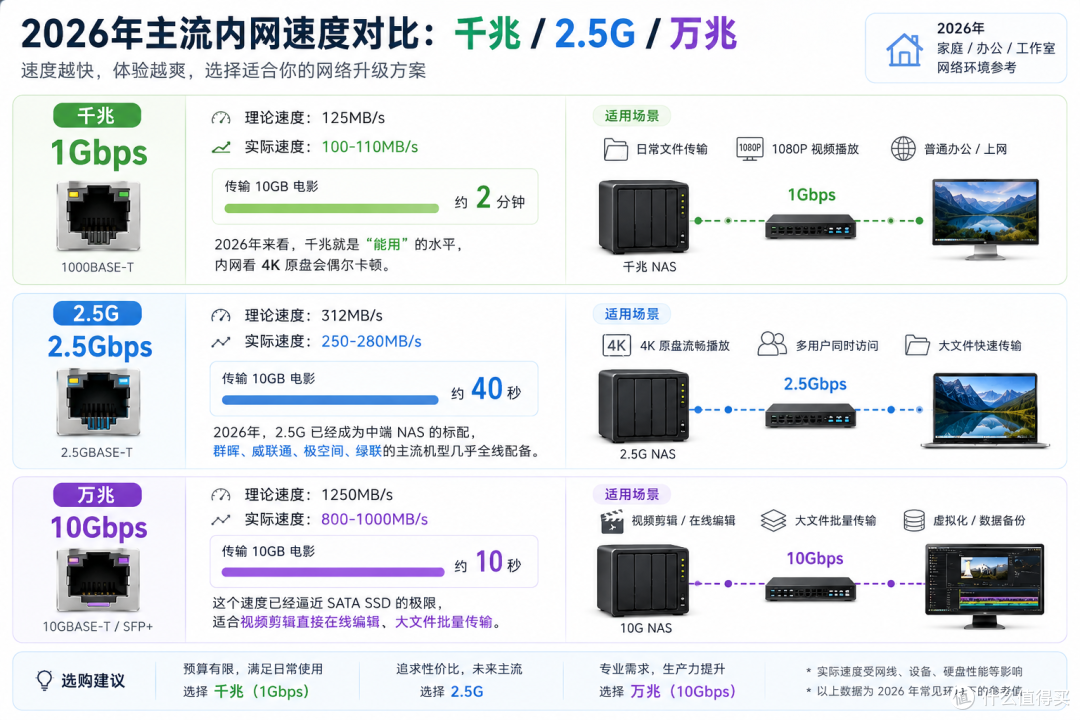Image resolution: width=1080 pixels, height=720 pixels.
Task: Click the text 理论速度: 125MB/s
Action: [x=315, y=118]
